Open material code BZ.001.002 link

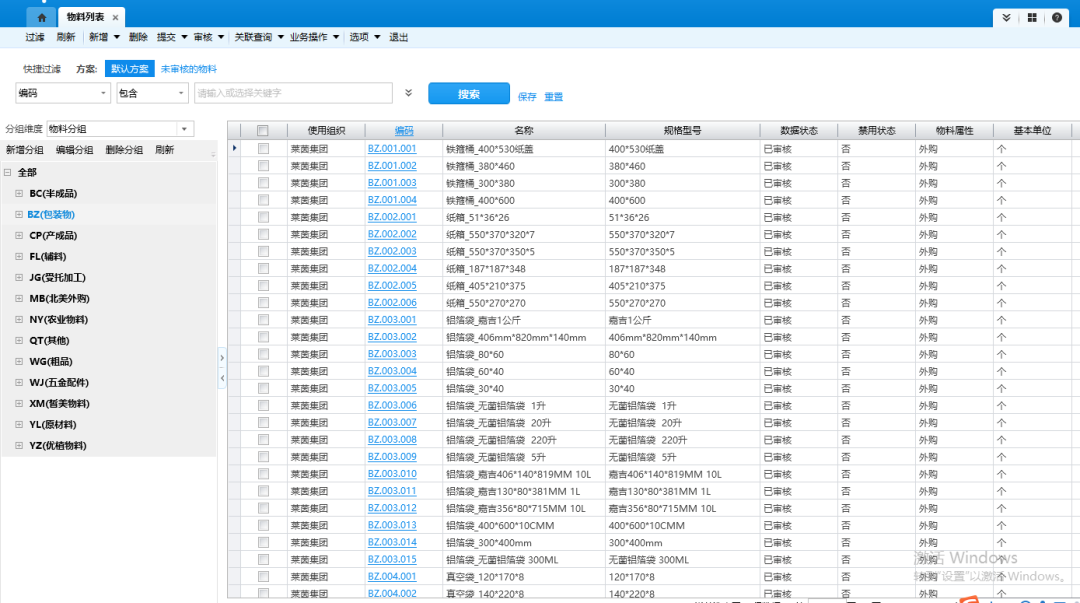[392, 165]
